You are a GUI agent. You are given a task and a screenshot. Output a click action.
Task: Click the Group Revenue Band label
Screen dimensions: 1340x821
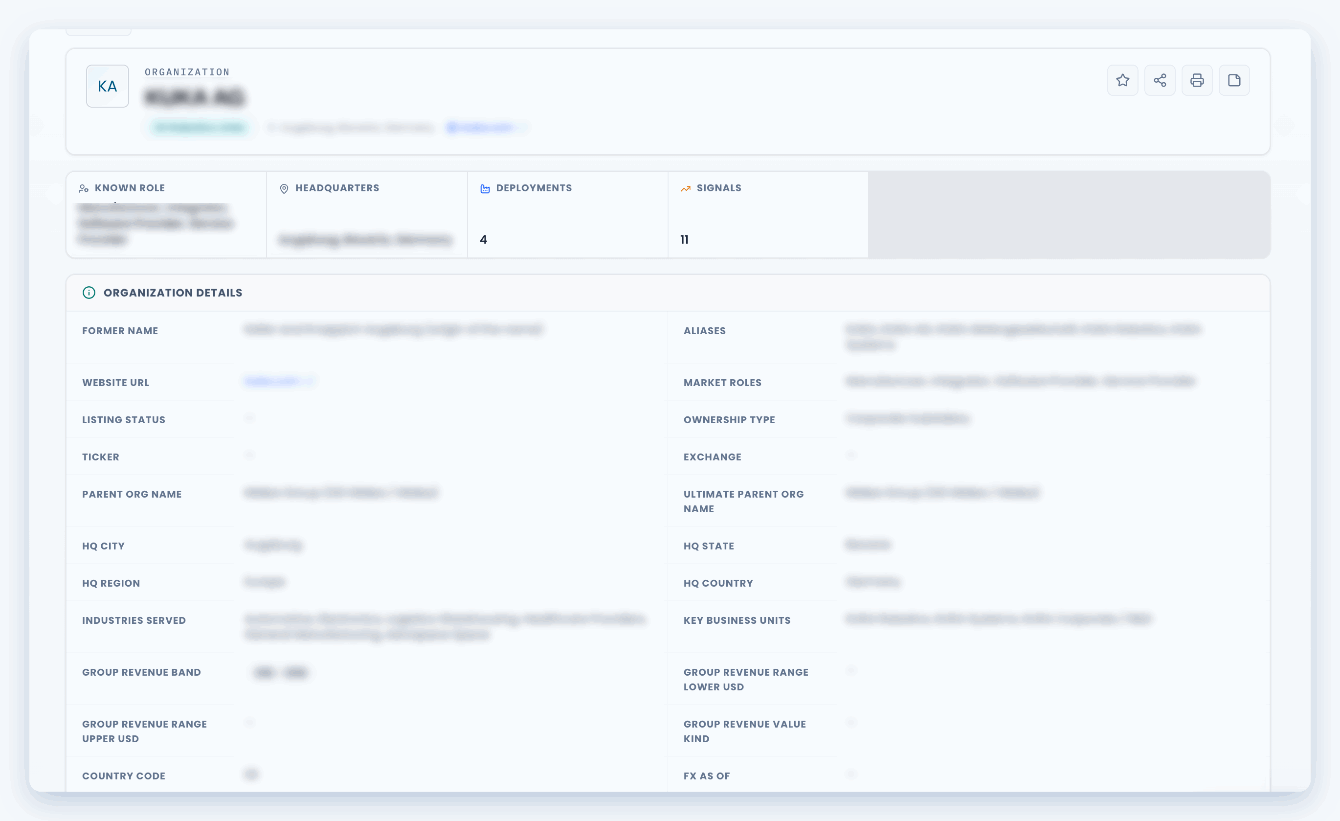click(142, 672)
